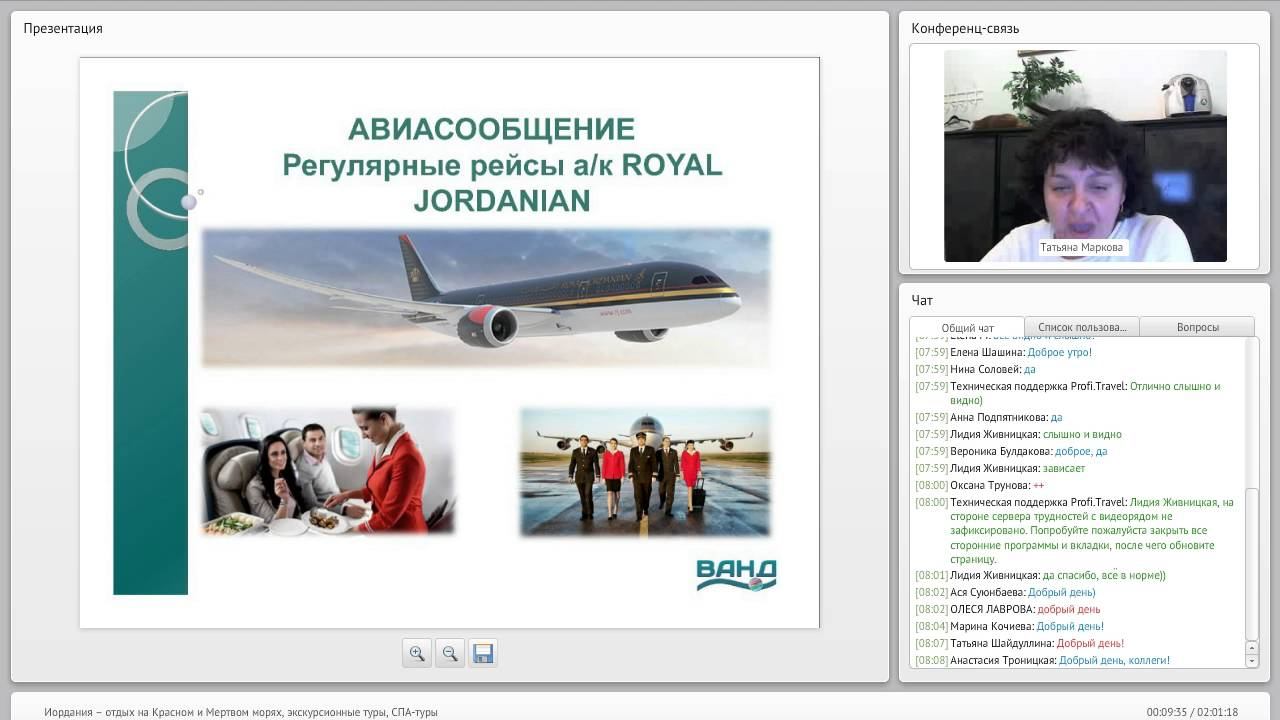
Task: Click the ВАНД logo on the slide
Action: pyautogui.click(x=736, y=575)
